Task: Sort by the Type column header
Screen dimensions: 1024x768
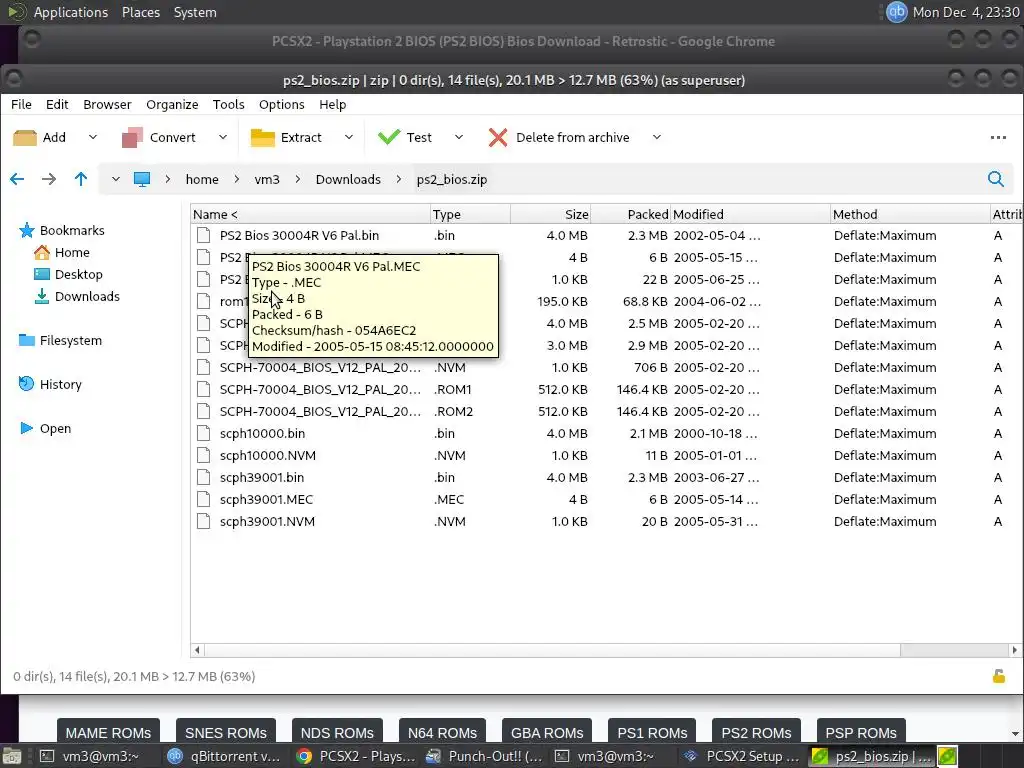Action: point(470,214)
